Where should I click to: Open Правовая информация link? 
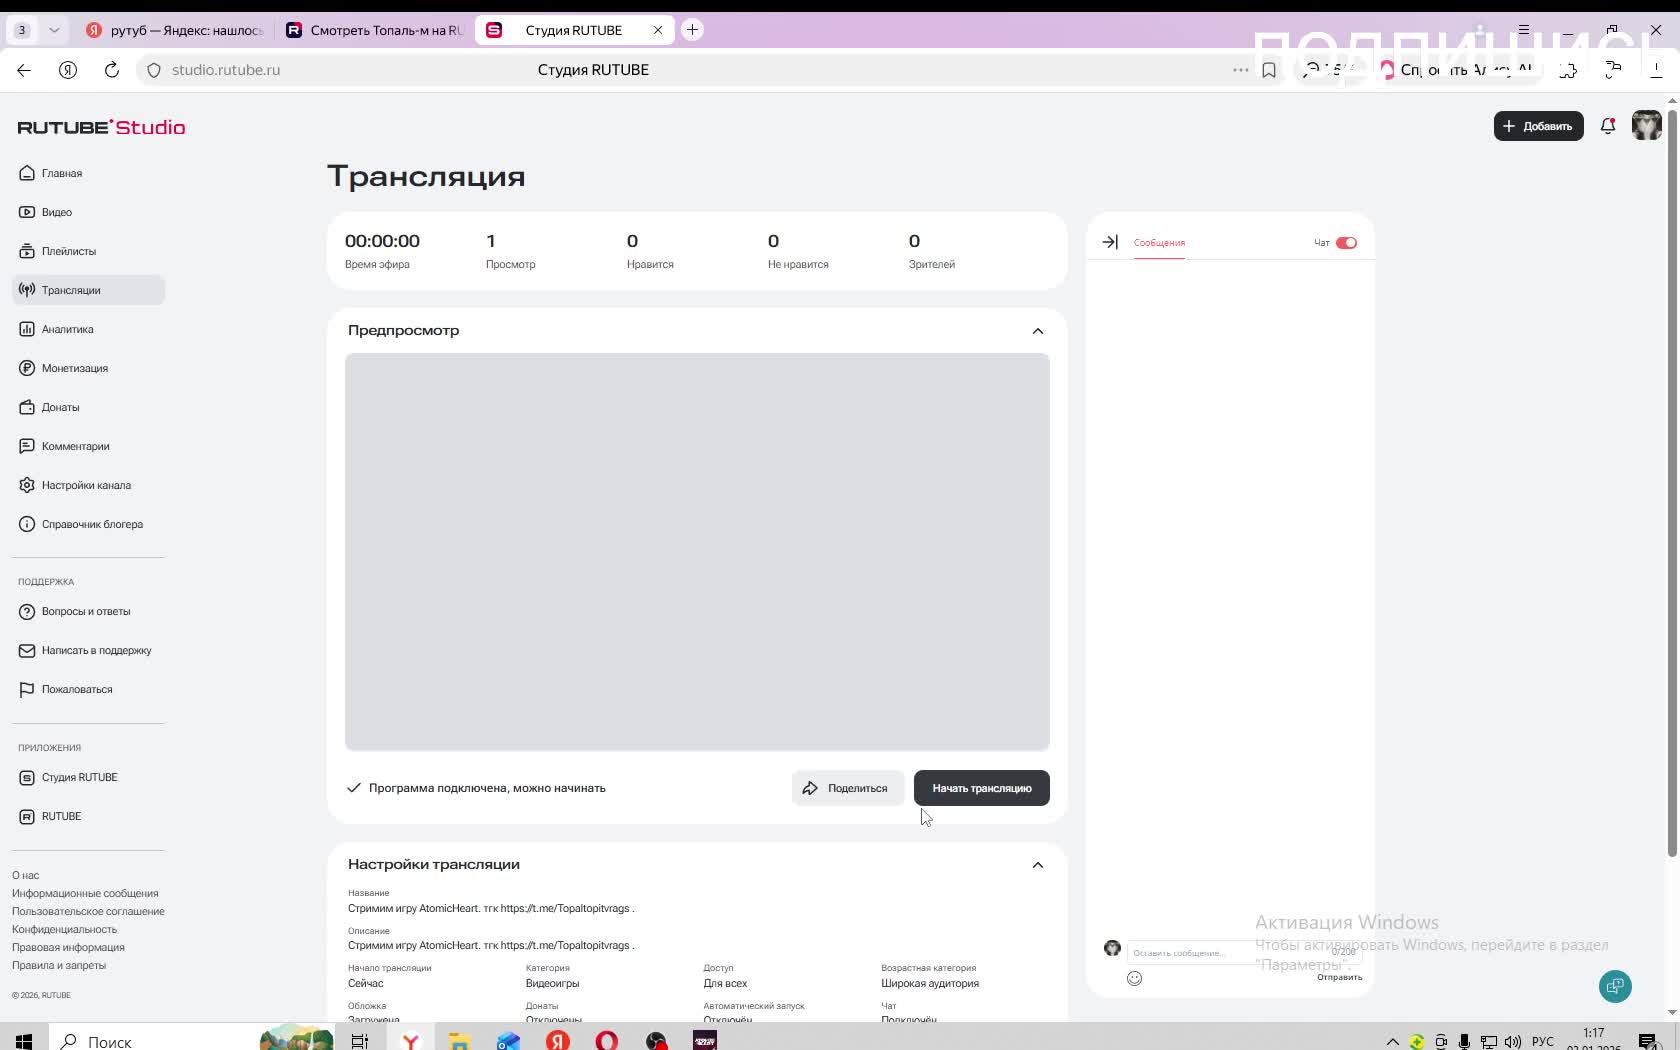(68, 947)
